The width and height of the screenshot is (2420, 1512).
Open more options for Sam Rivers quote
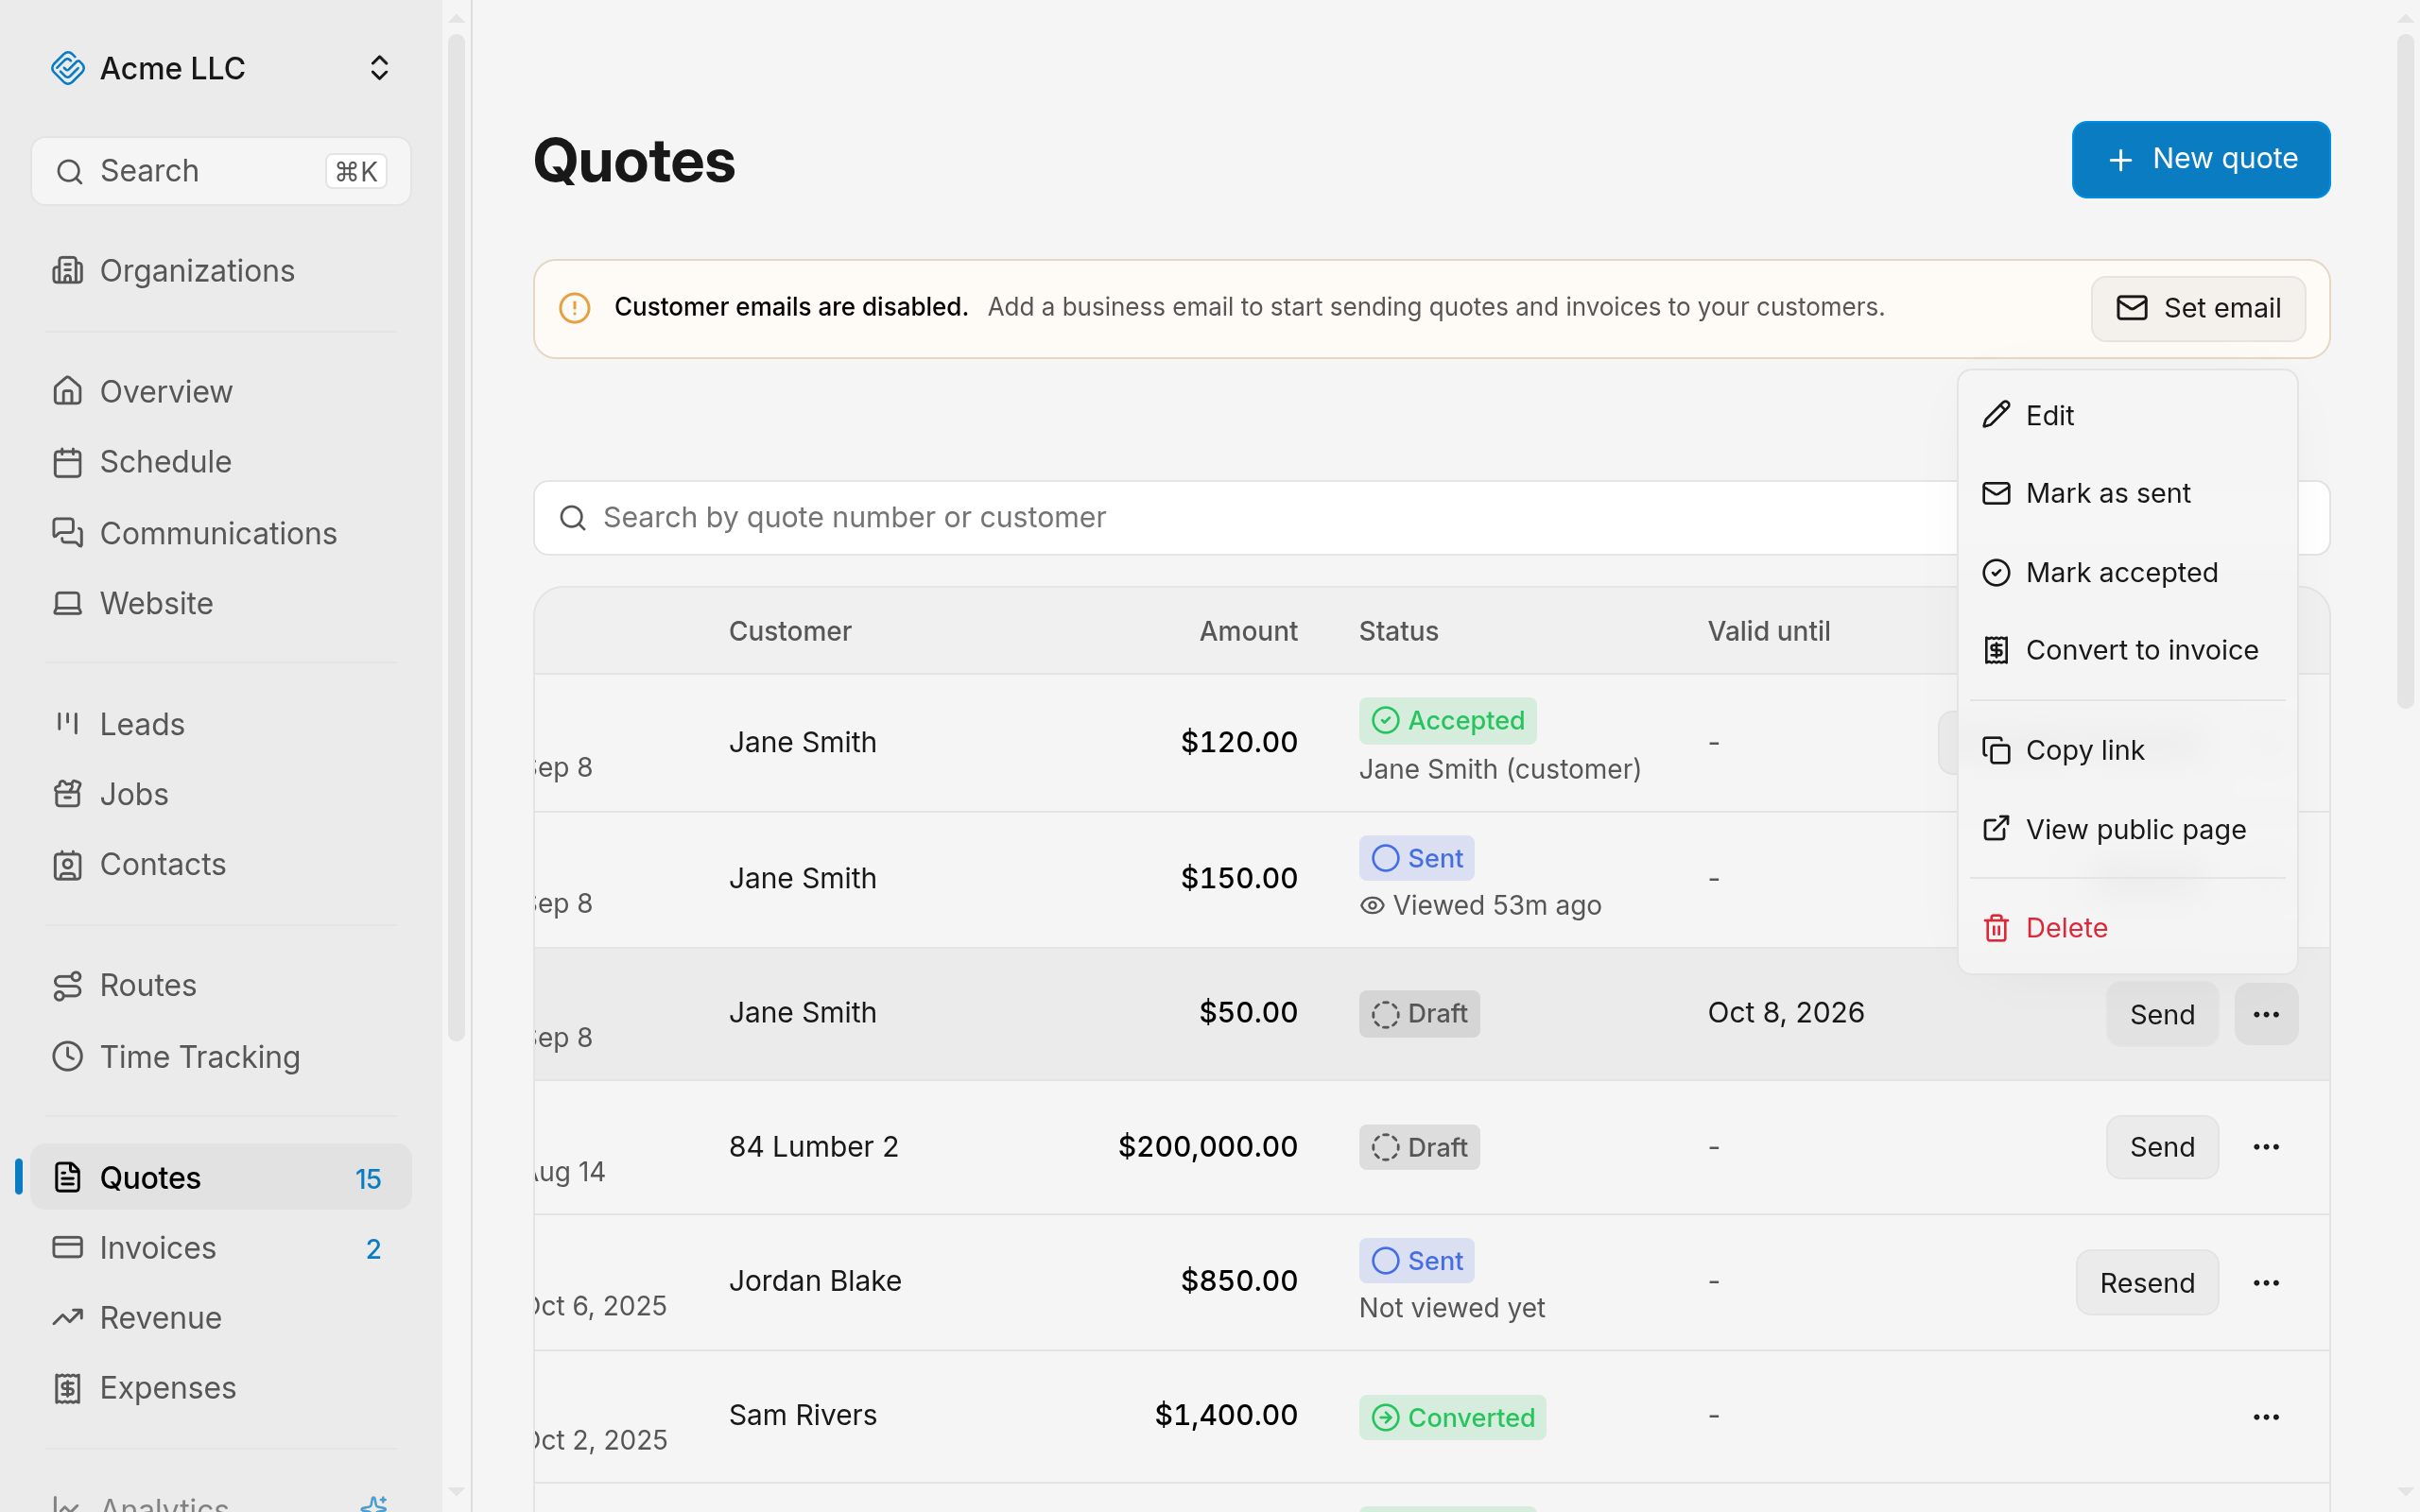point(2266,1417)
